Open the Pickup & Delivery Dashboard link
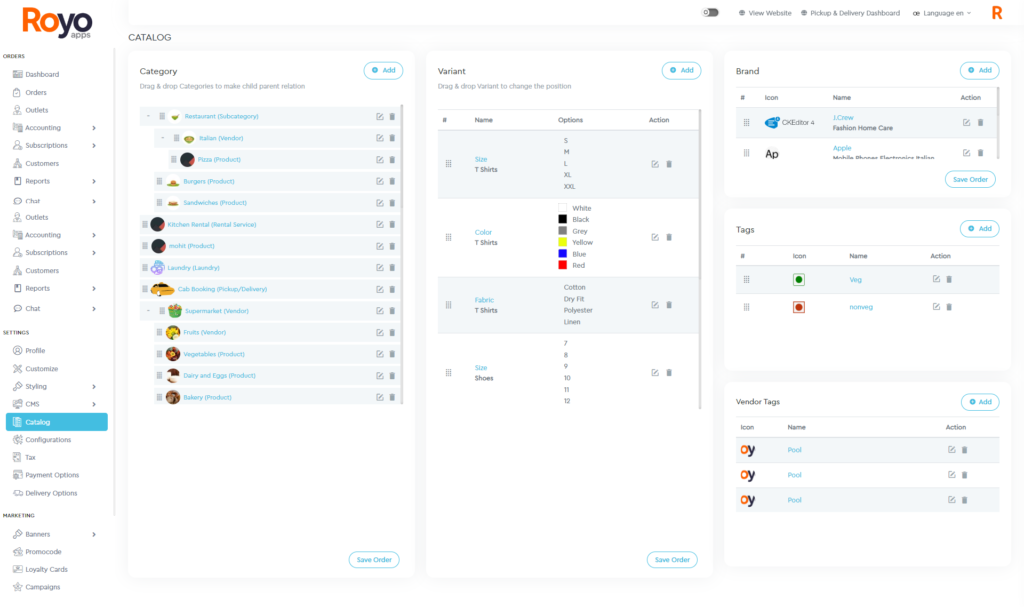Viewport: 1024px width, 607px height. [x=850, y=13]
